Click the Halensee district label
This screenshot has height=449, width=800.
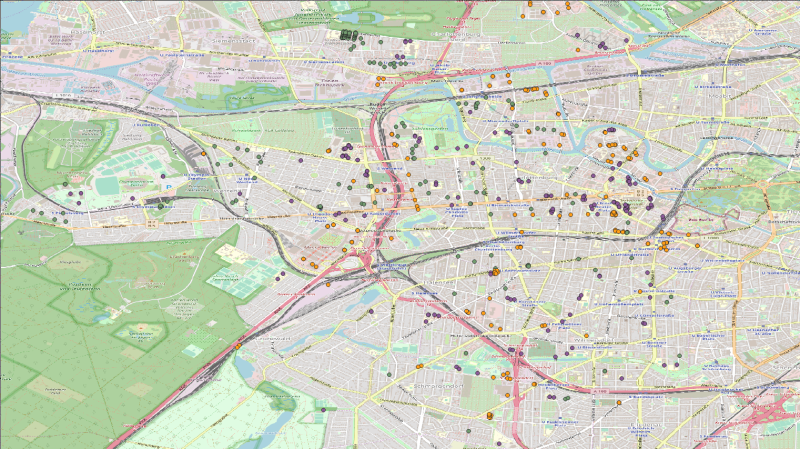438,282
